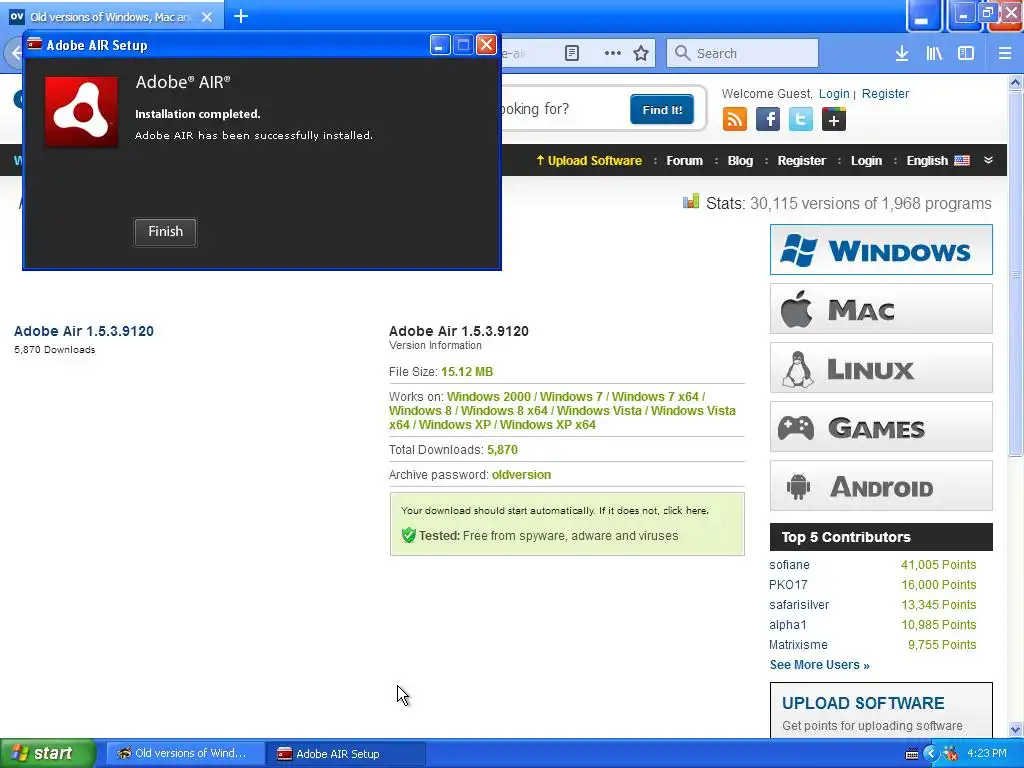This screenshot has width=1024, height=768.
Task: Open Upload Software in the nav bar
Action: (589, 161)
